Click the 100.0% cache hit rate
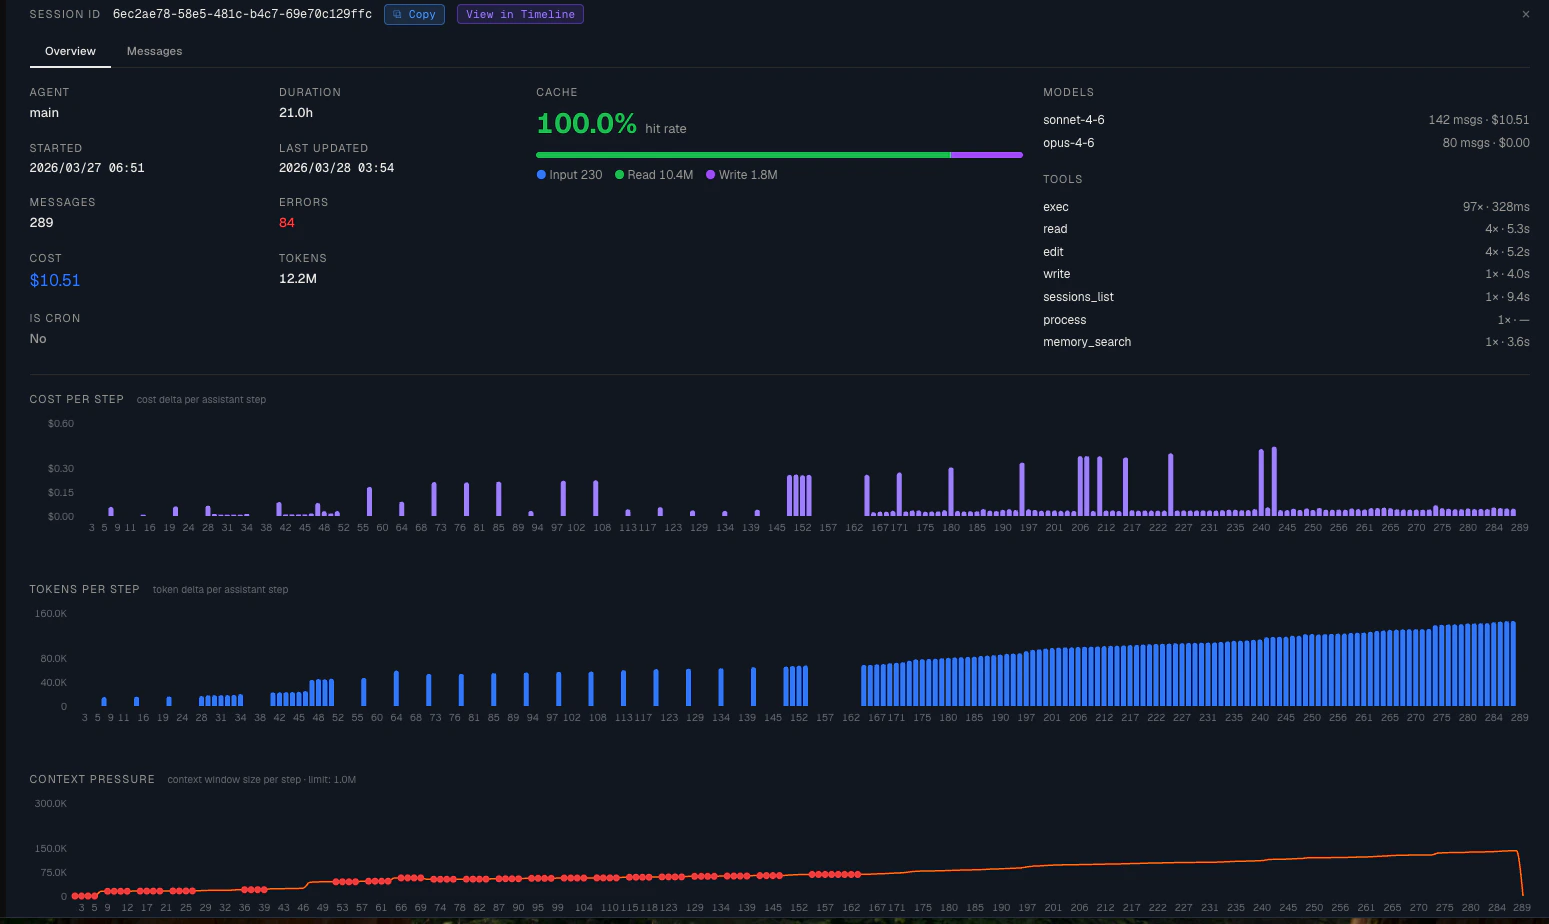 point(586,123)
